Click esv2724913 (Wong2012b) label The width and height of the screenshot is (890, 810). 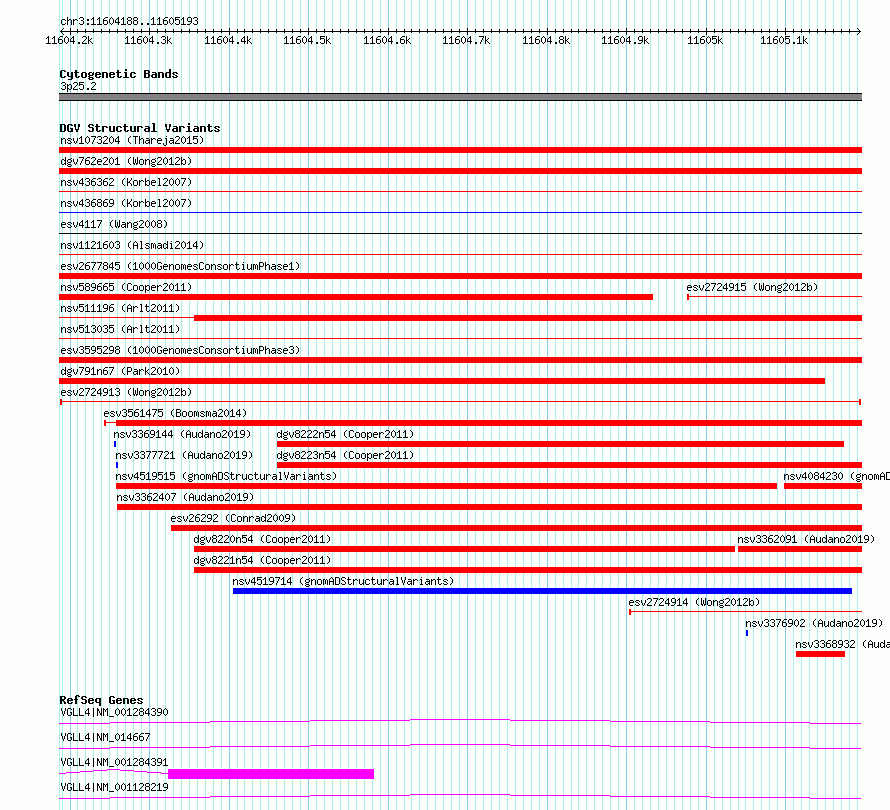[x=126, y=392]
